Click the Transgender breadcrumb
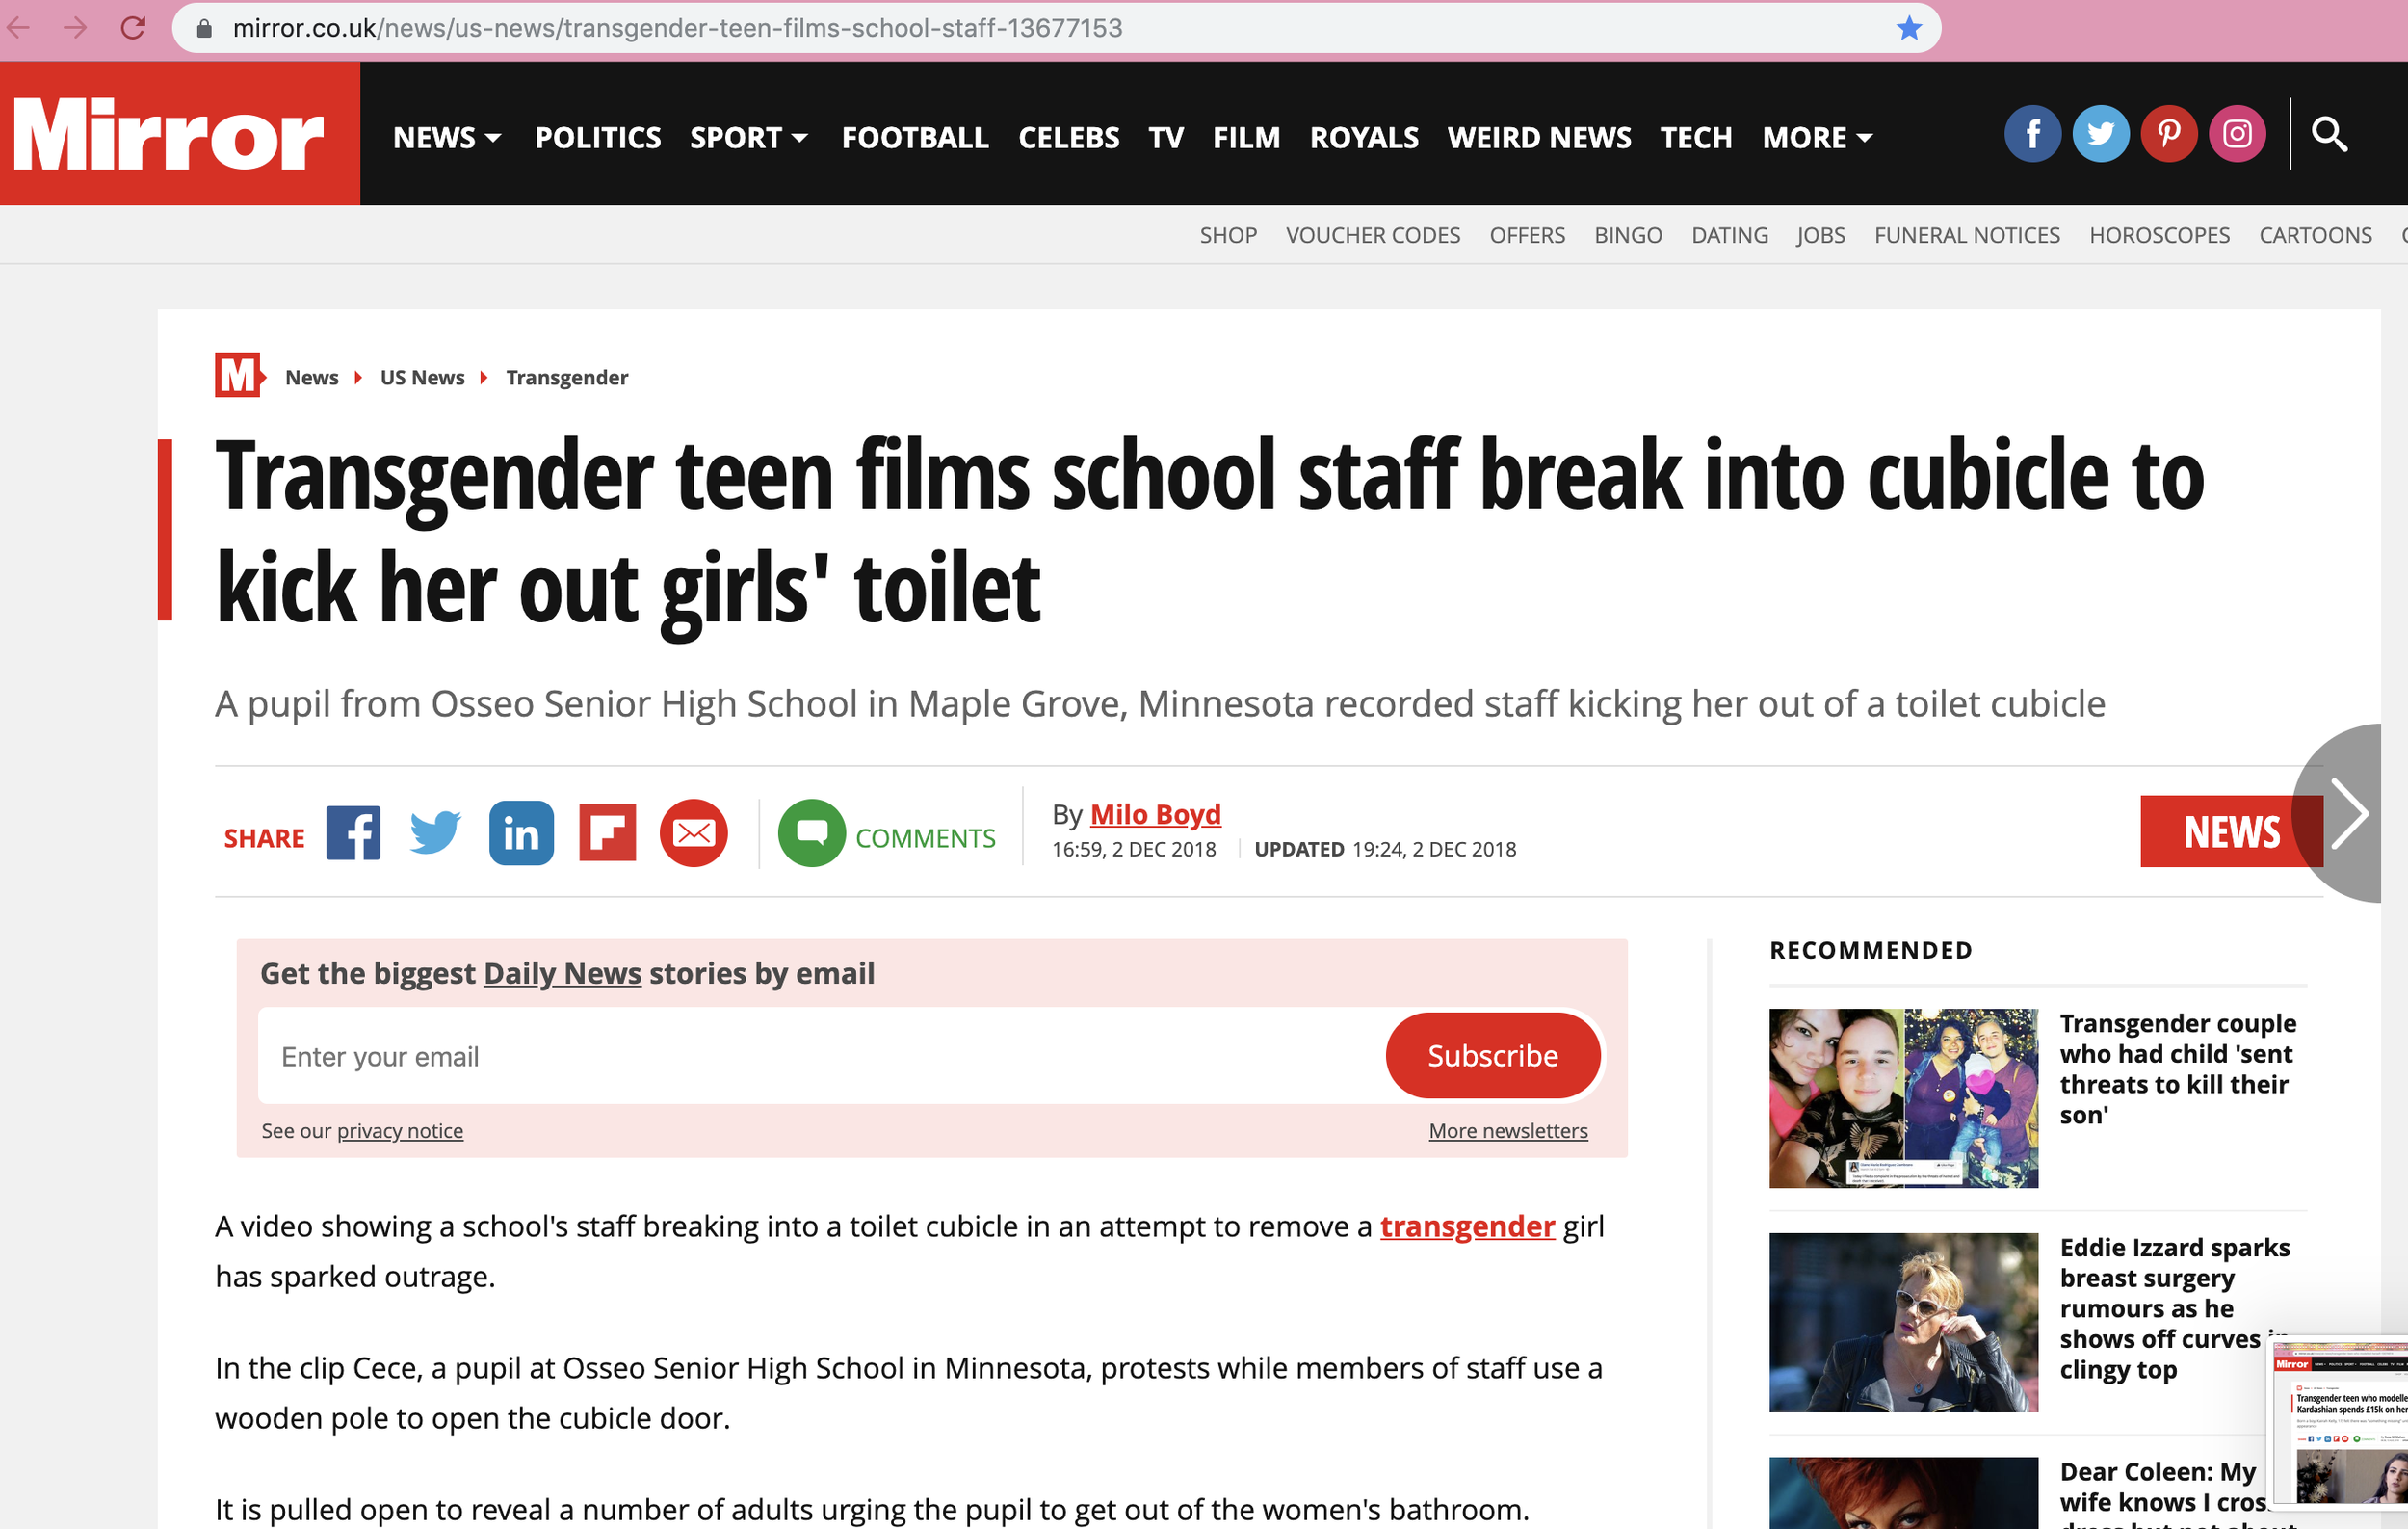The height and width of the screenshot is (1529, 2408). pos(567,377)
